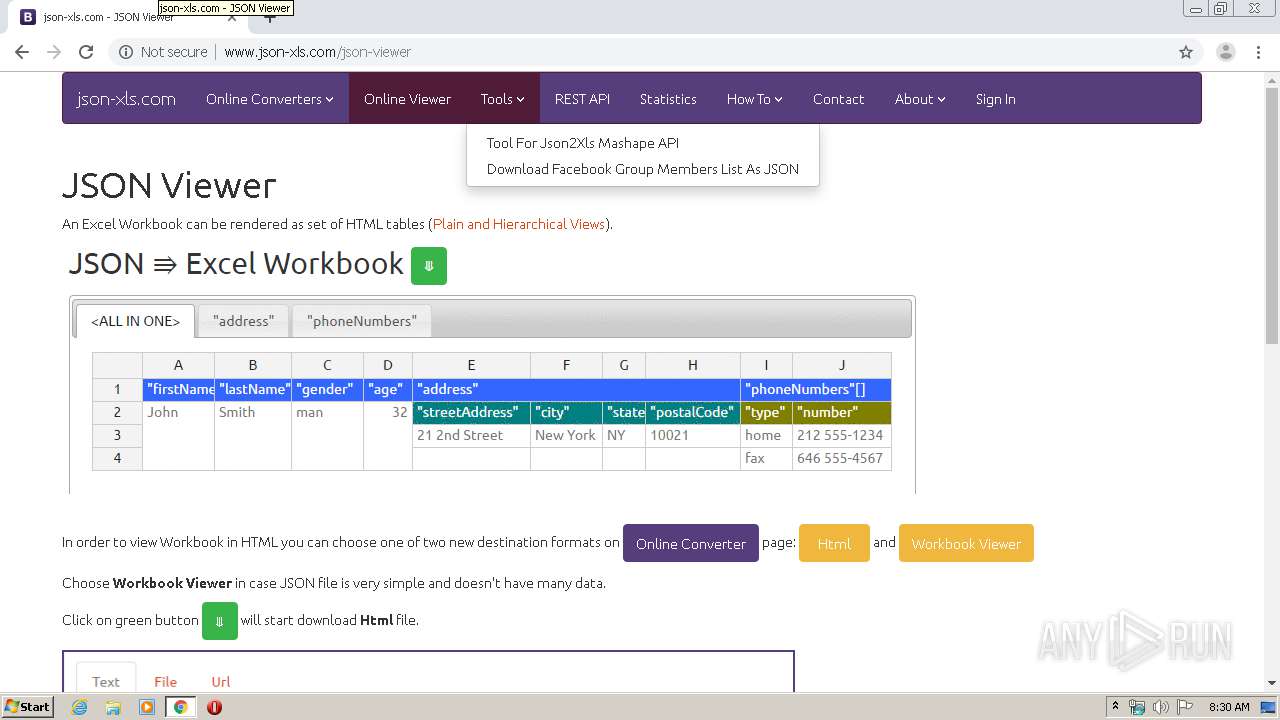Close the JSON Viewer browser tab

coord(232,17)
